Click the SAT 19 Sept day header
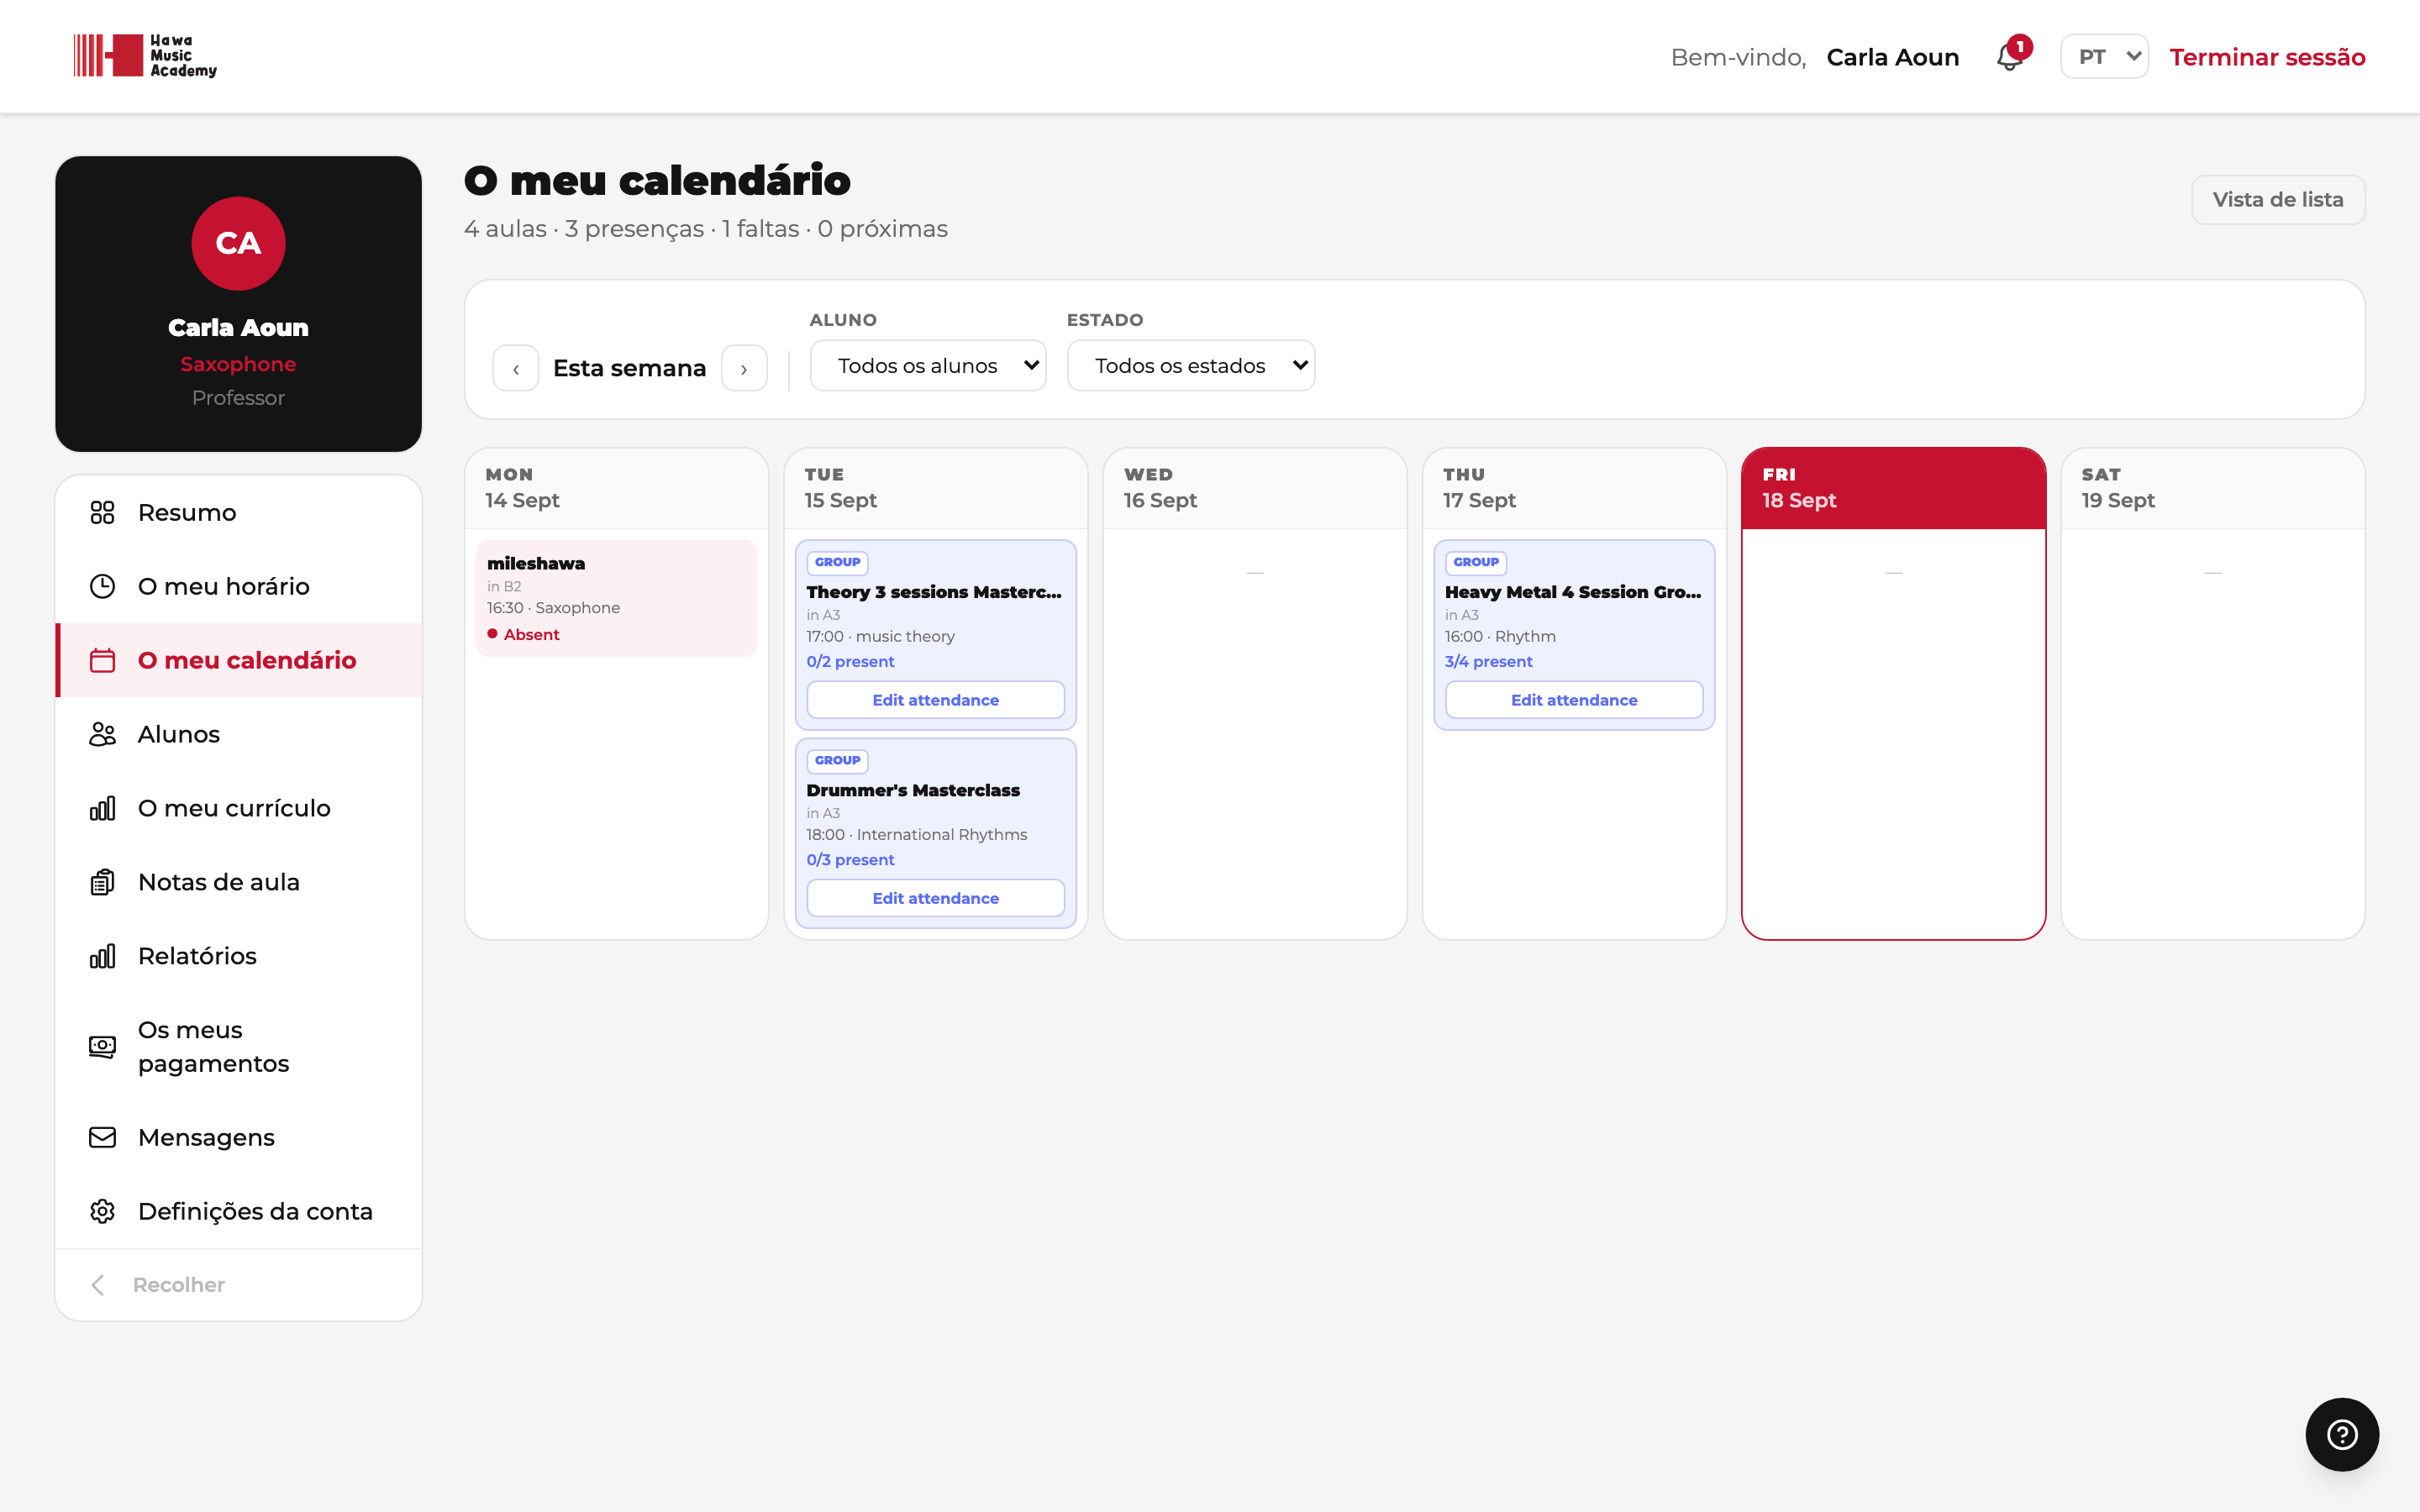 coord(2212,488)
